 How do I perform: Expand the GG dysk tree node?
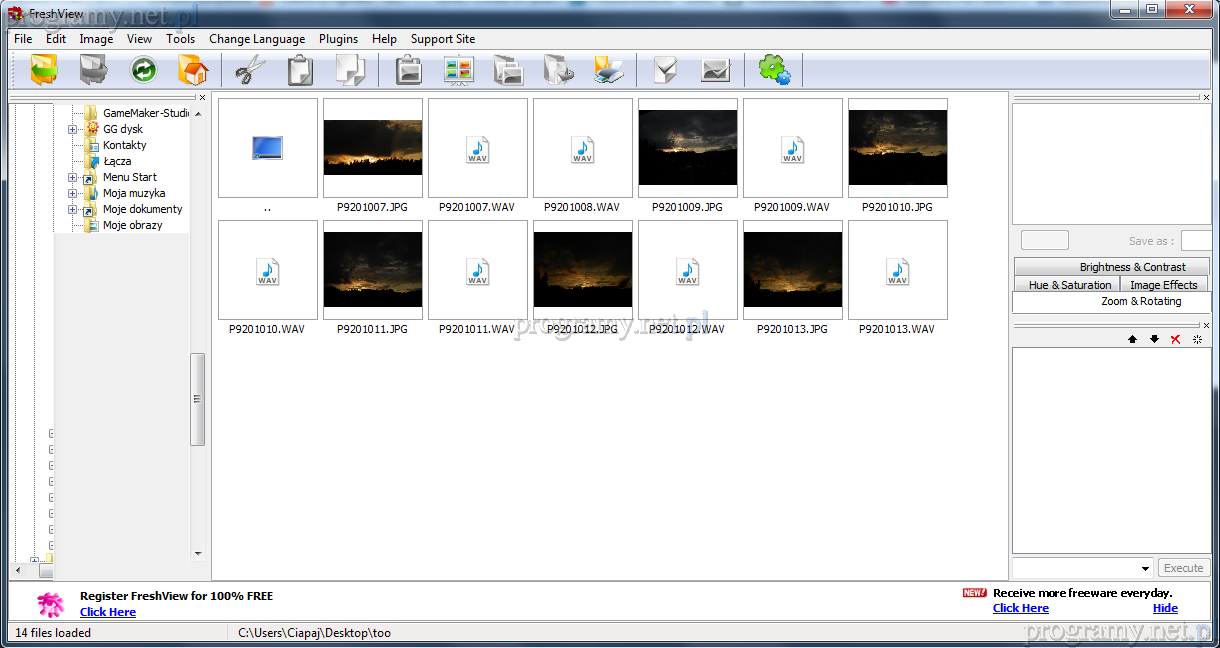point(73,129)
